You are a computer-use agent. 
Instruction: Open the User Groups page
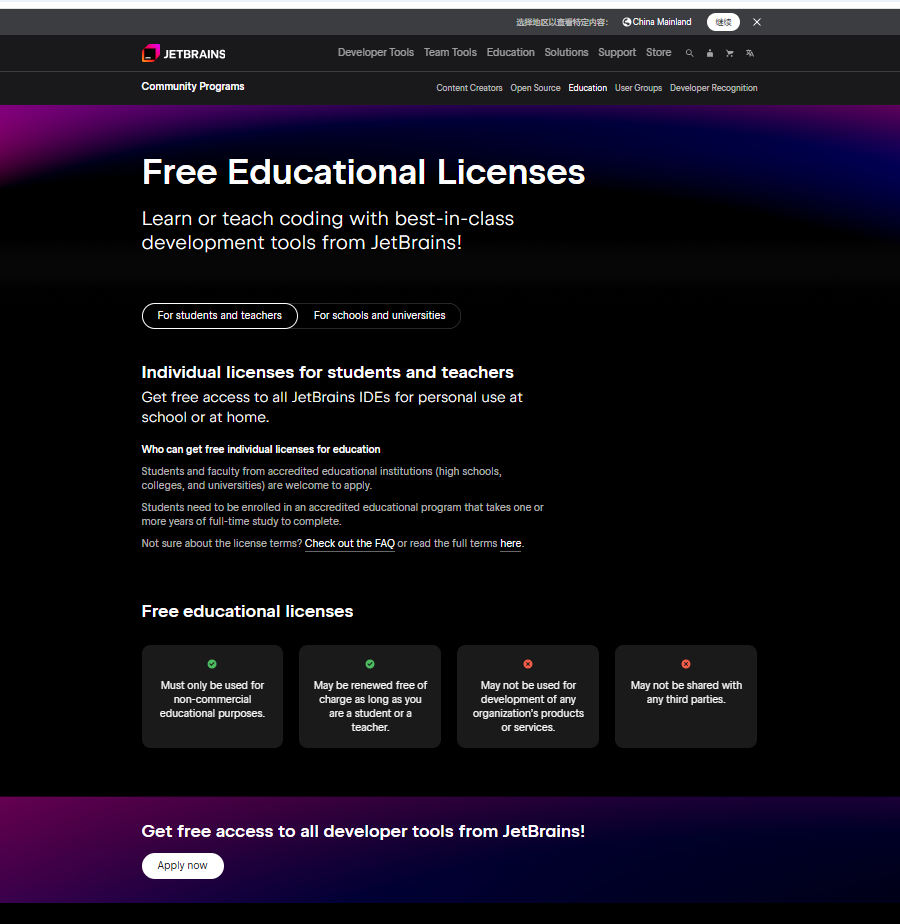[x=638, y=88]
